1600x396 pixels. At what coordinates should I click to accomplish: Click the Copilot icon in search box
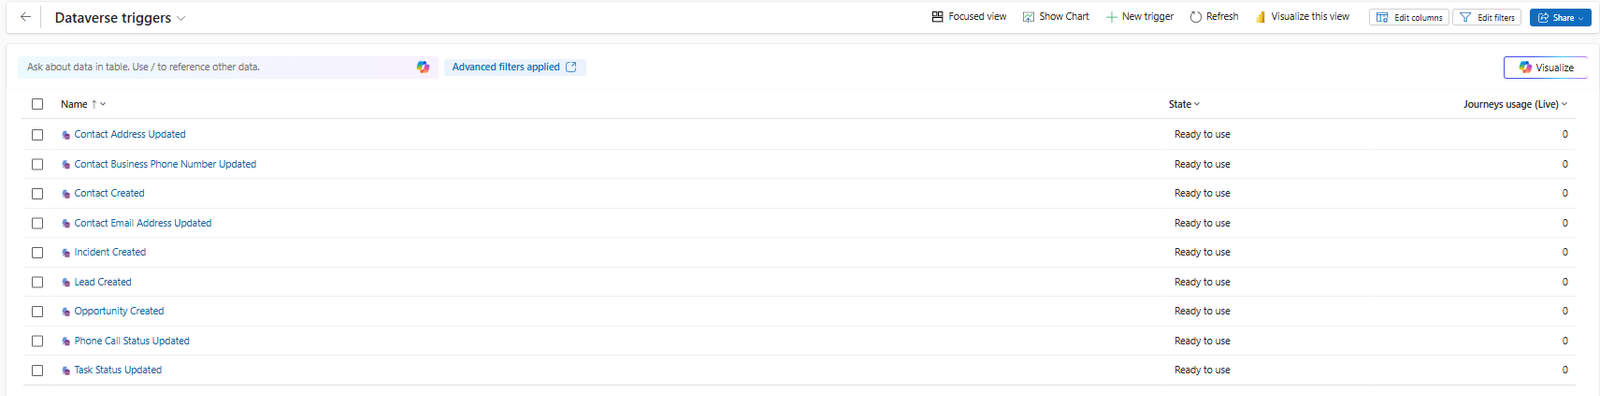tap(423, 67)
